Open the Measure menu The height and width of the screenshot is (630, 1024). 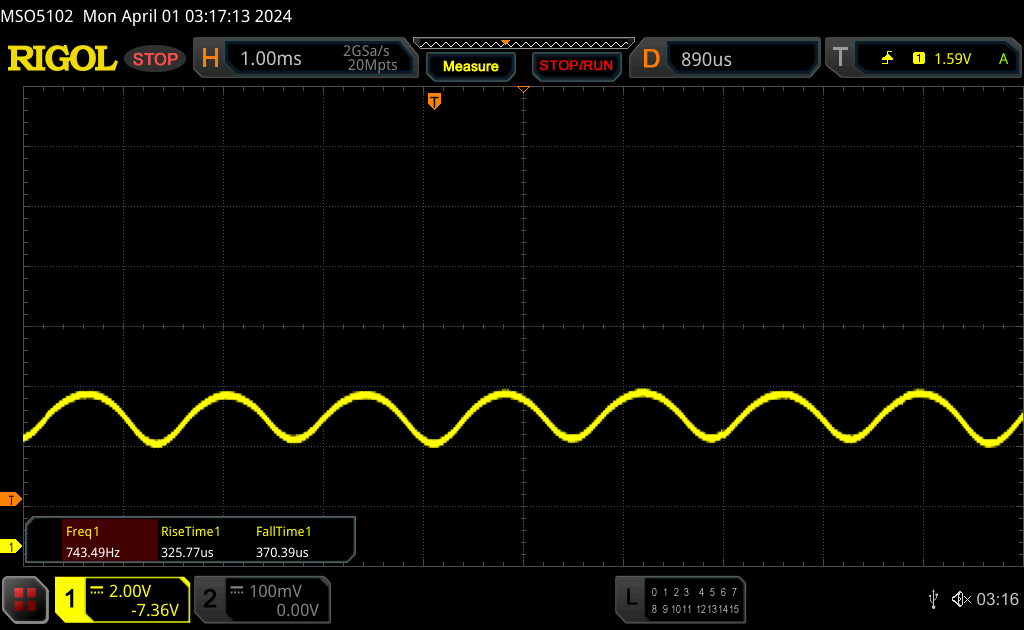coord(471,66)
